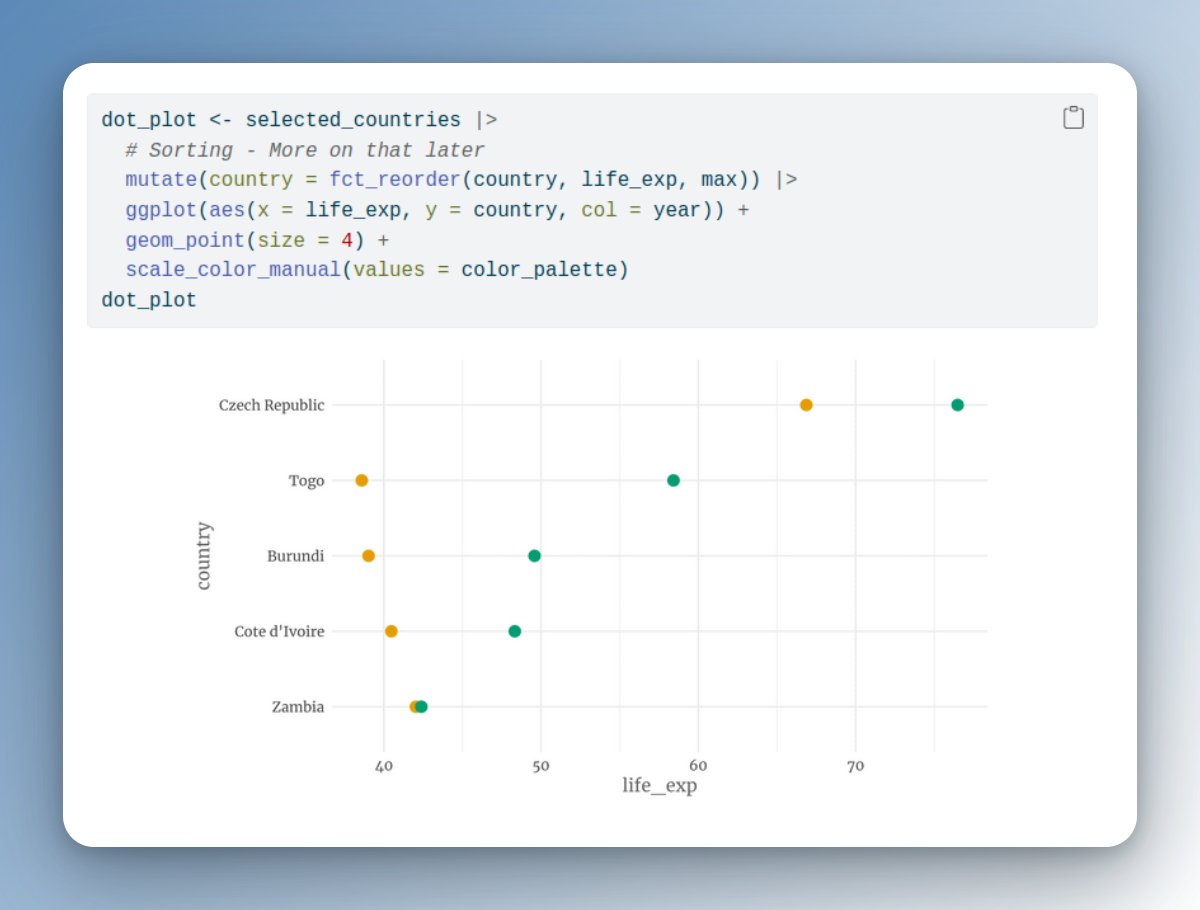
Task: Click the 'Togo' axis label
Action: pyautogui.click(x=307, y=481)
